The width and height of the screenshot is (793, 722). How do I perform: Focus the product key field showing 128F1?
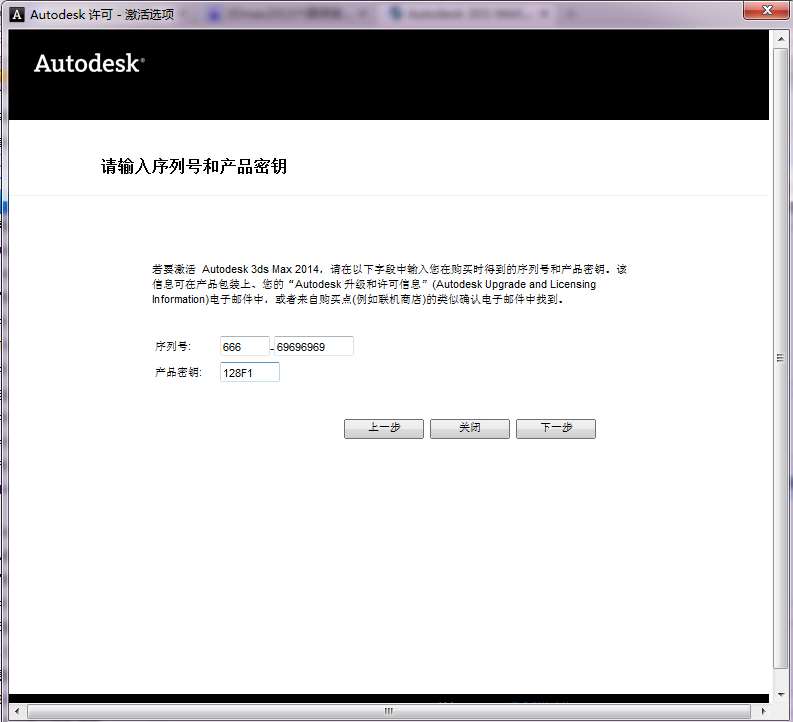(250, 373)
